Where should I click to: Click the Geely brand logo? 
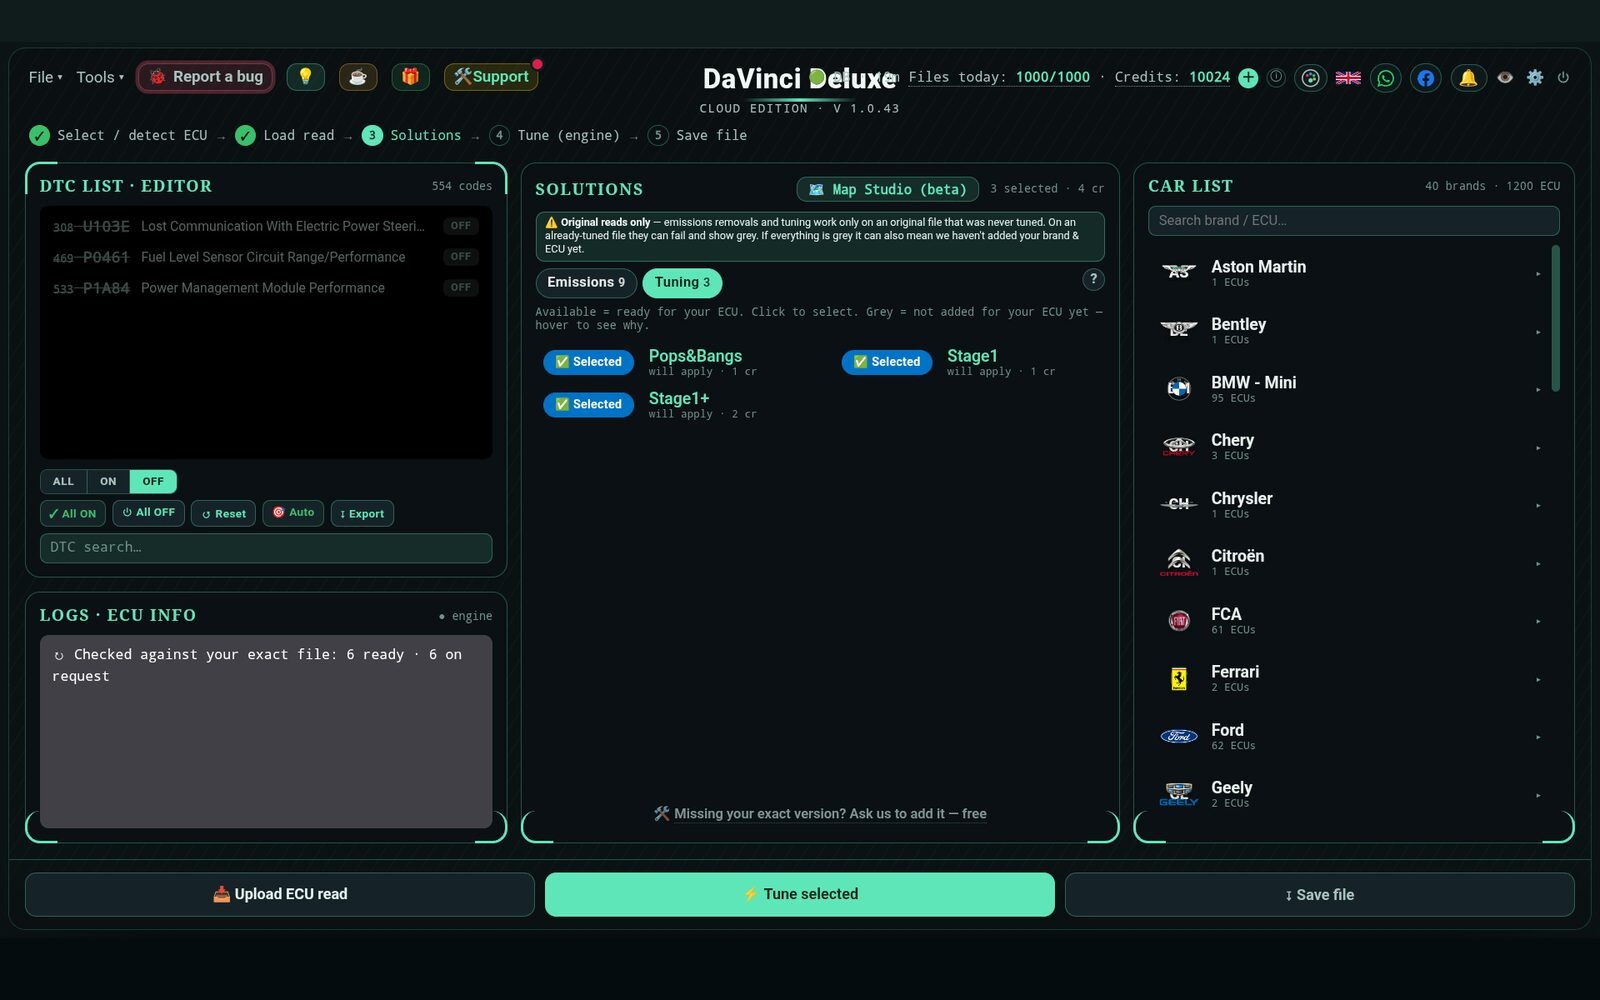pyautogui.click(x=1179, y=794)
